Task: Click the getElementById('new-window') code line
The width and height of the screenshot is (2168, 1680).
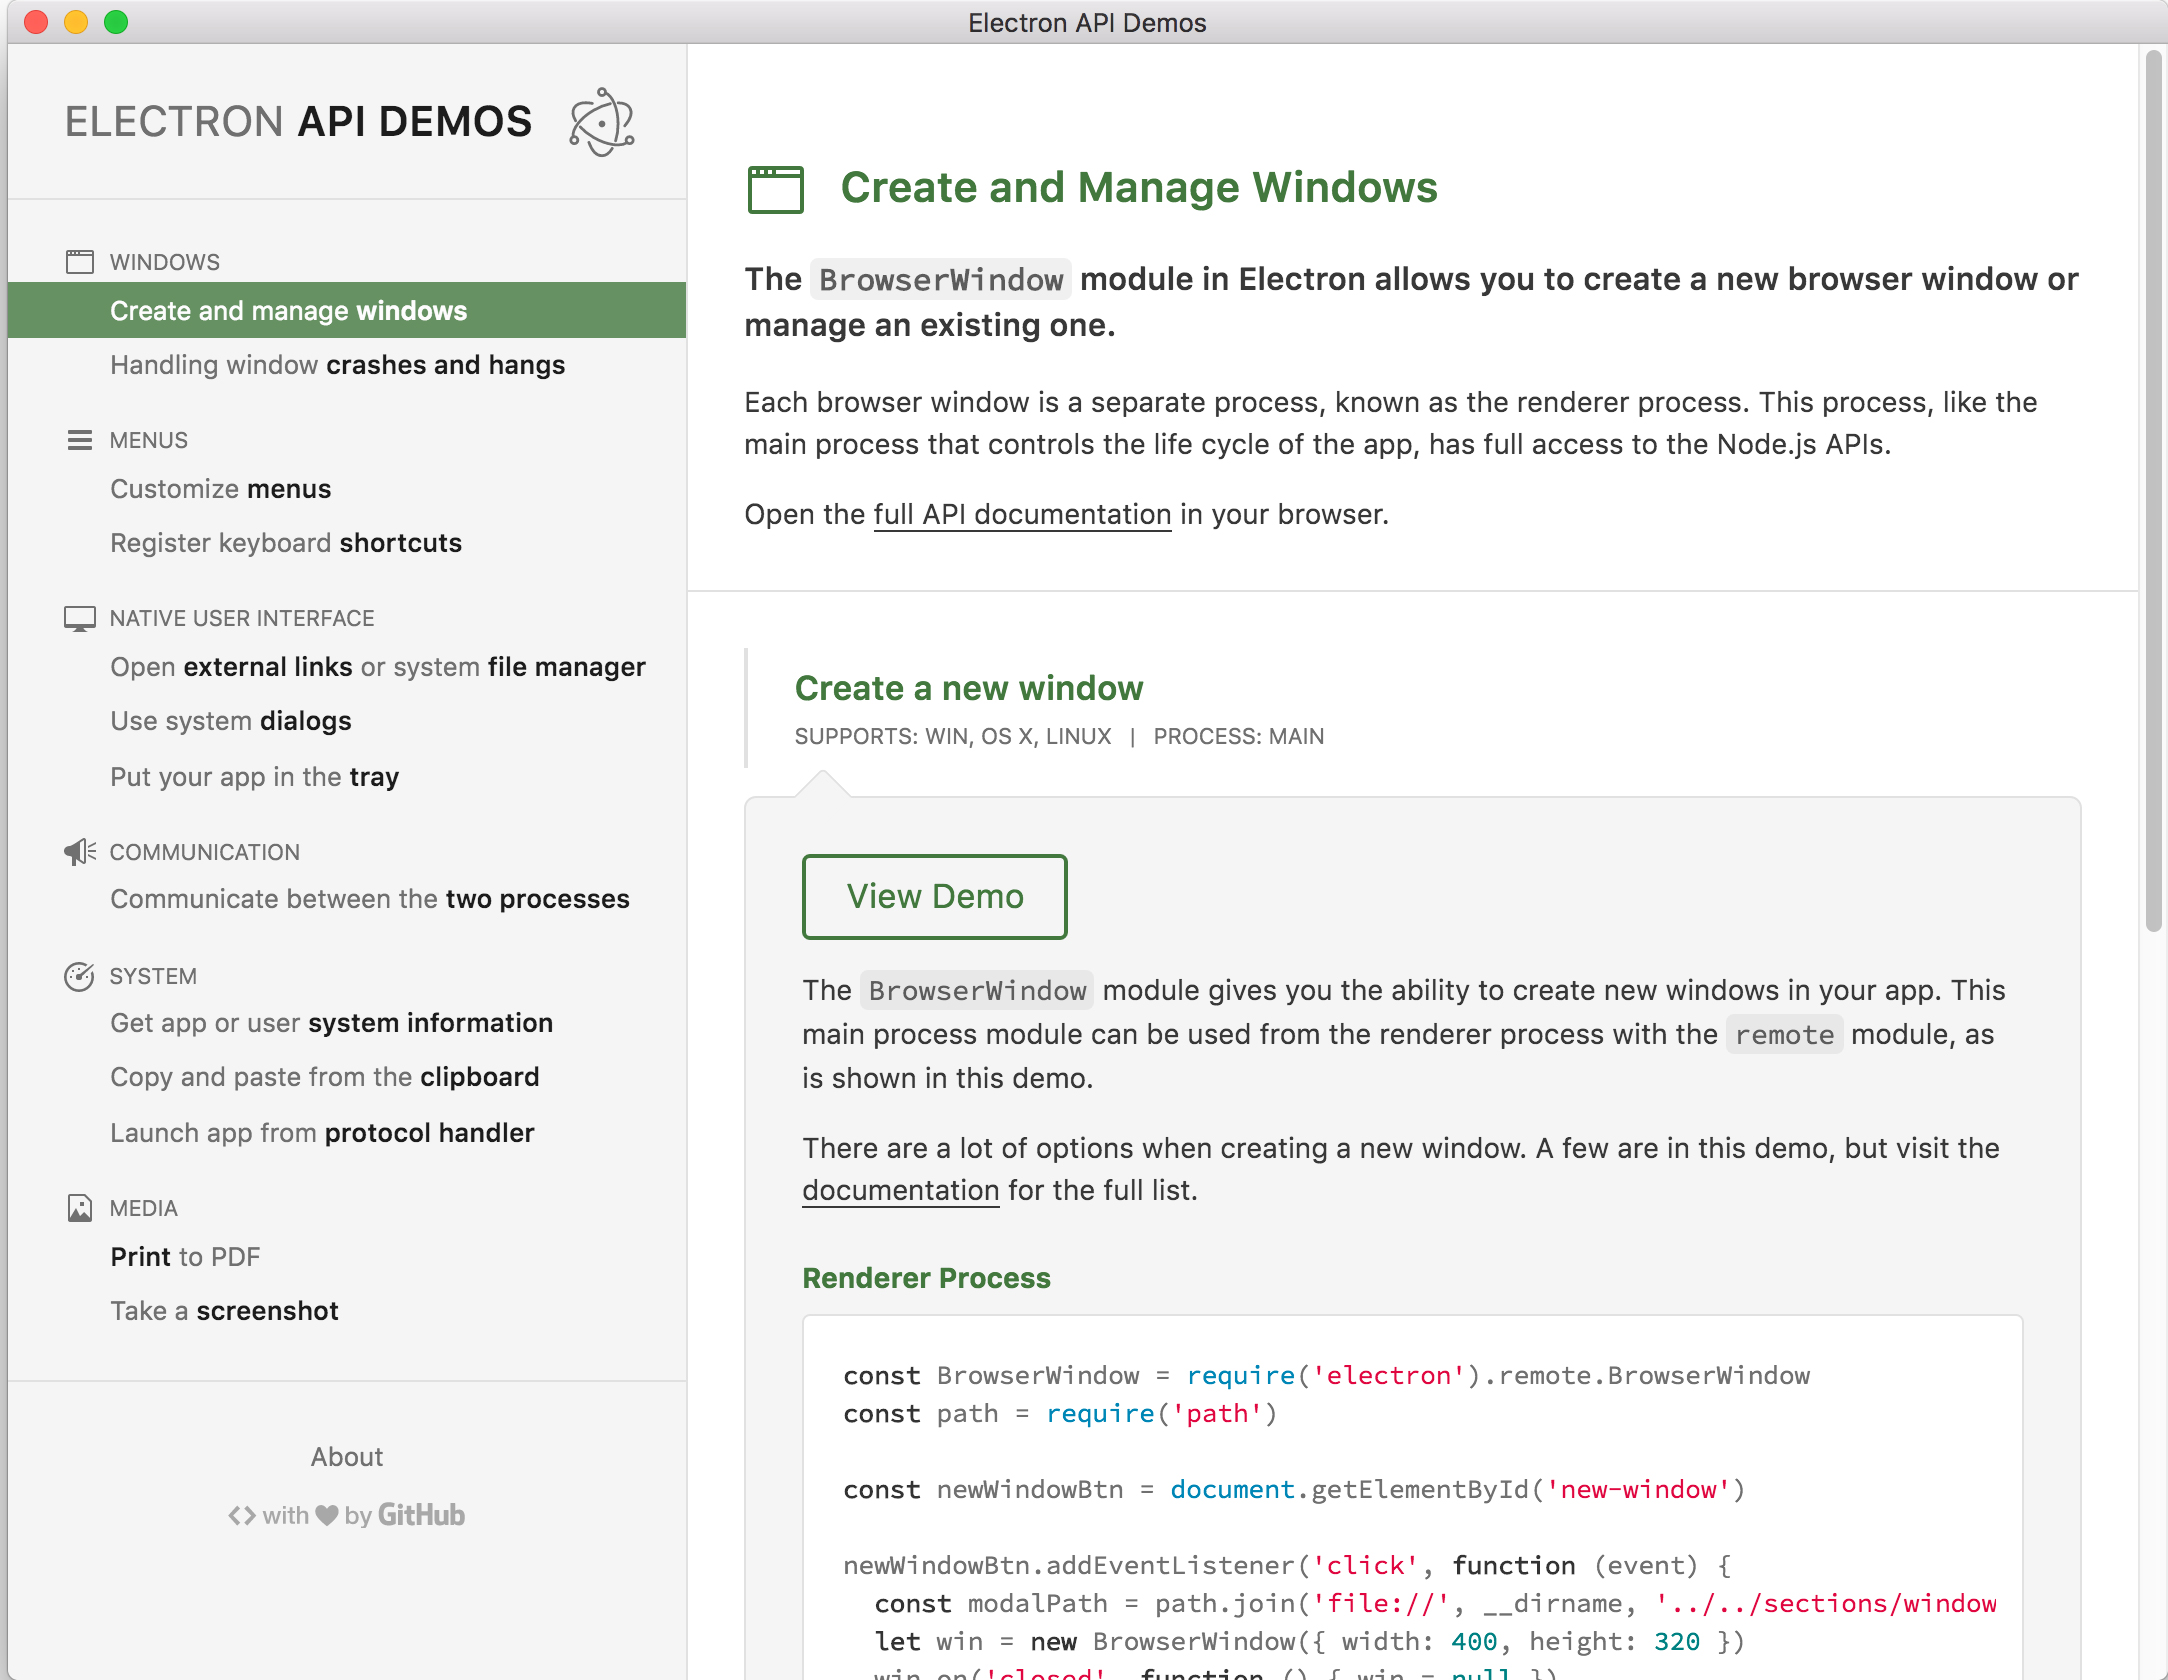Action: tap(1295, 1490)
